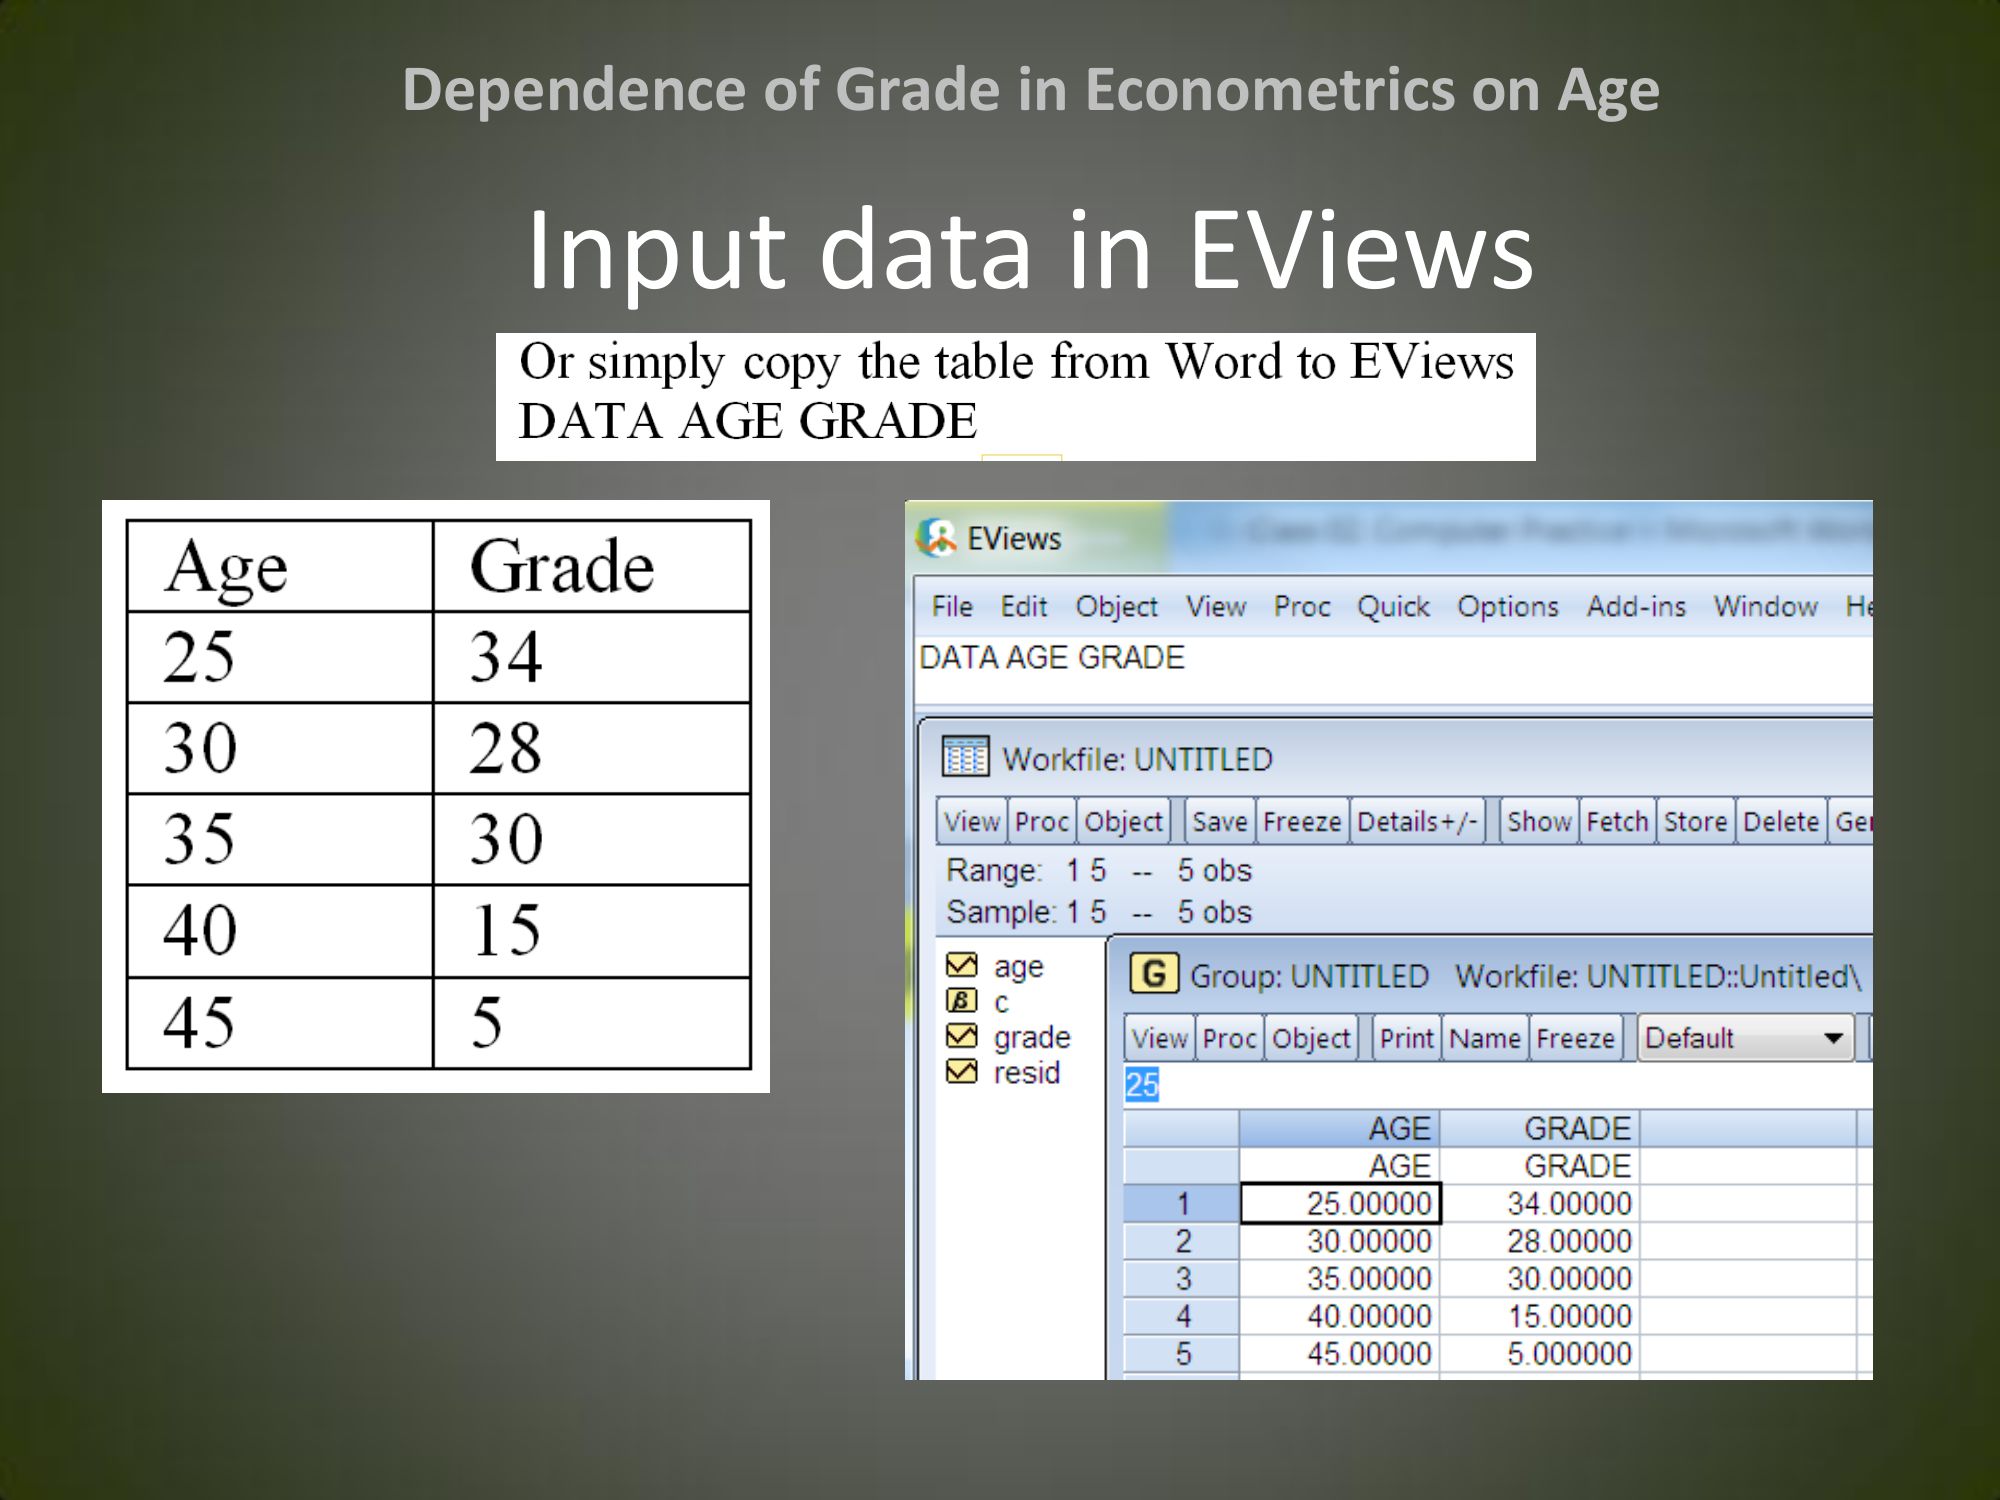Viewport: 2000px width, 1500px height.
Task: Select the age series icon
Action: click(961, 965)
